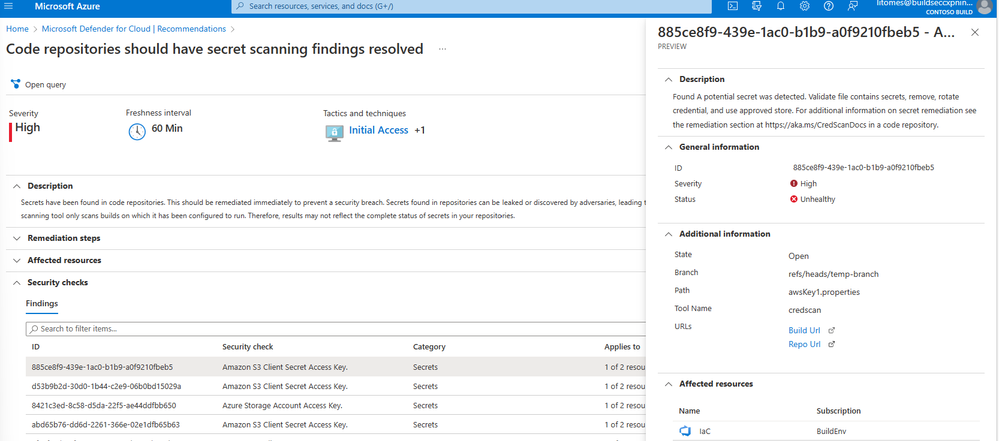
Task: Sort by the Security check column header
Action: (247, 347)
